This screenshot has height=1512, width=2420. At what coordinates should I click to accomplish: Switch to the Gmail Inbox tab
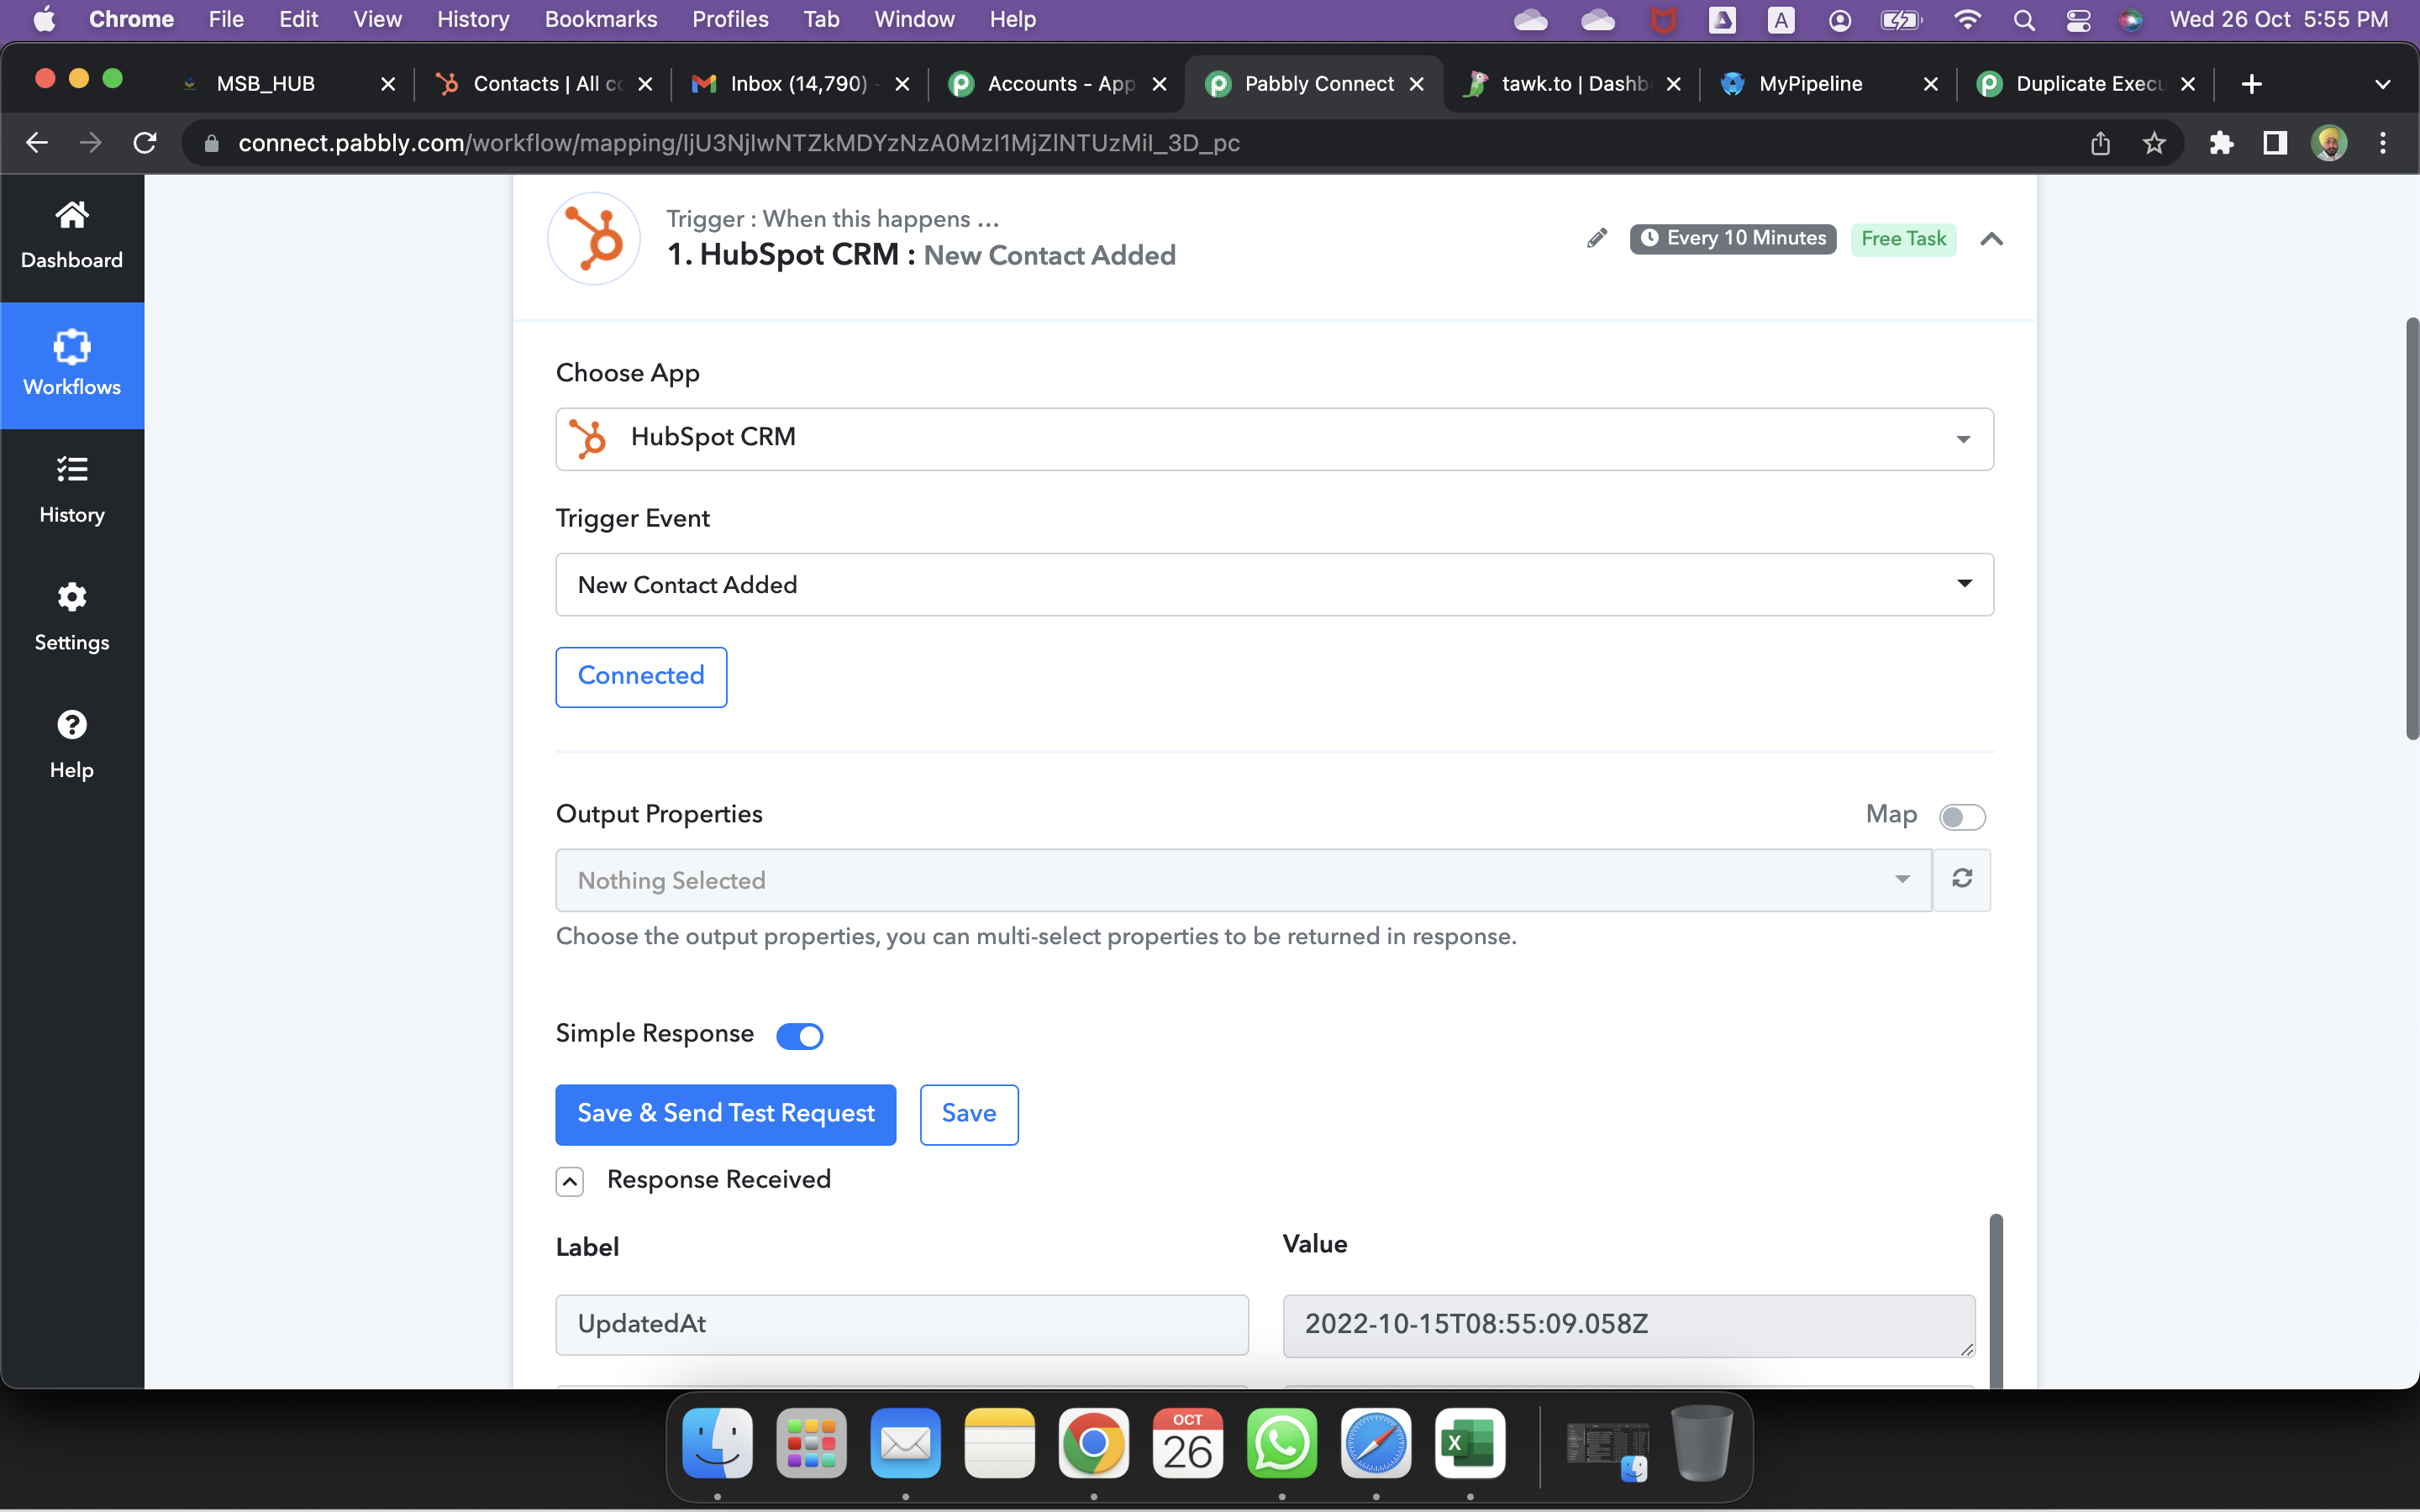point(801,84)
